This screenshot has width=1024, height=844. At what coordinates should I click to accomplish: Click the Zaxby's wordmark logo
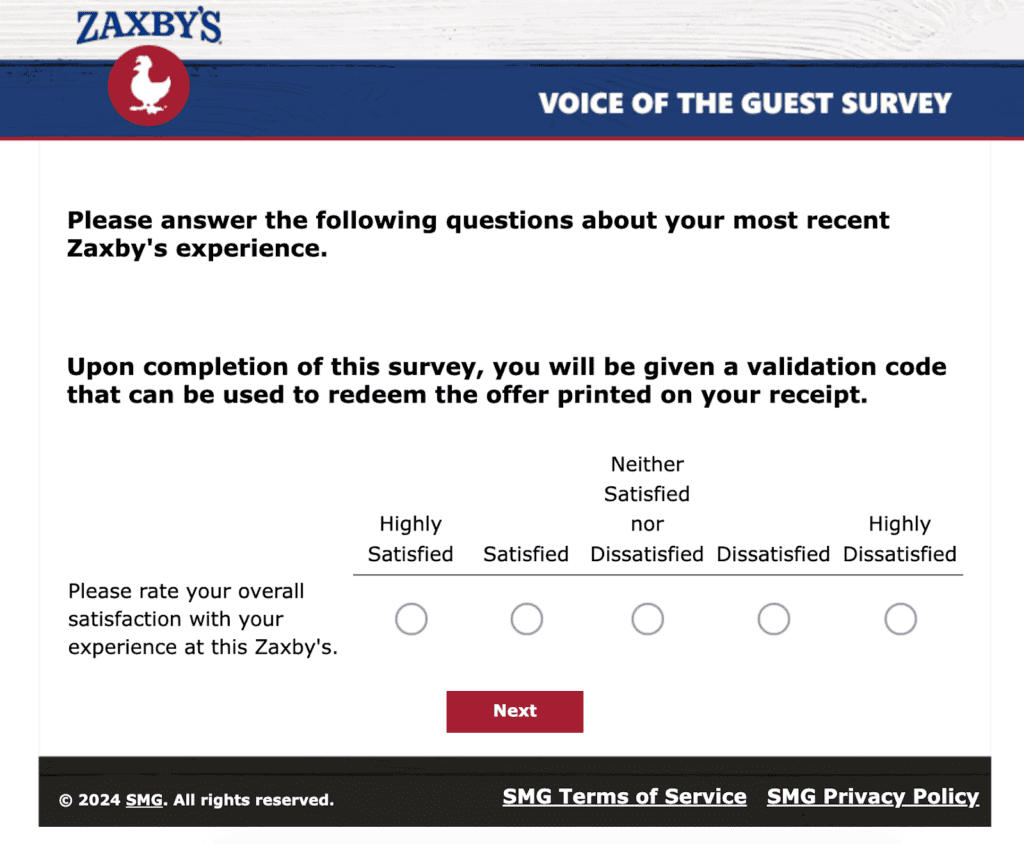(x=149, y=26)
